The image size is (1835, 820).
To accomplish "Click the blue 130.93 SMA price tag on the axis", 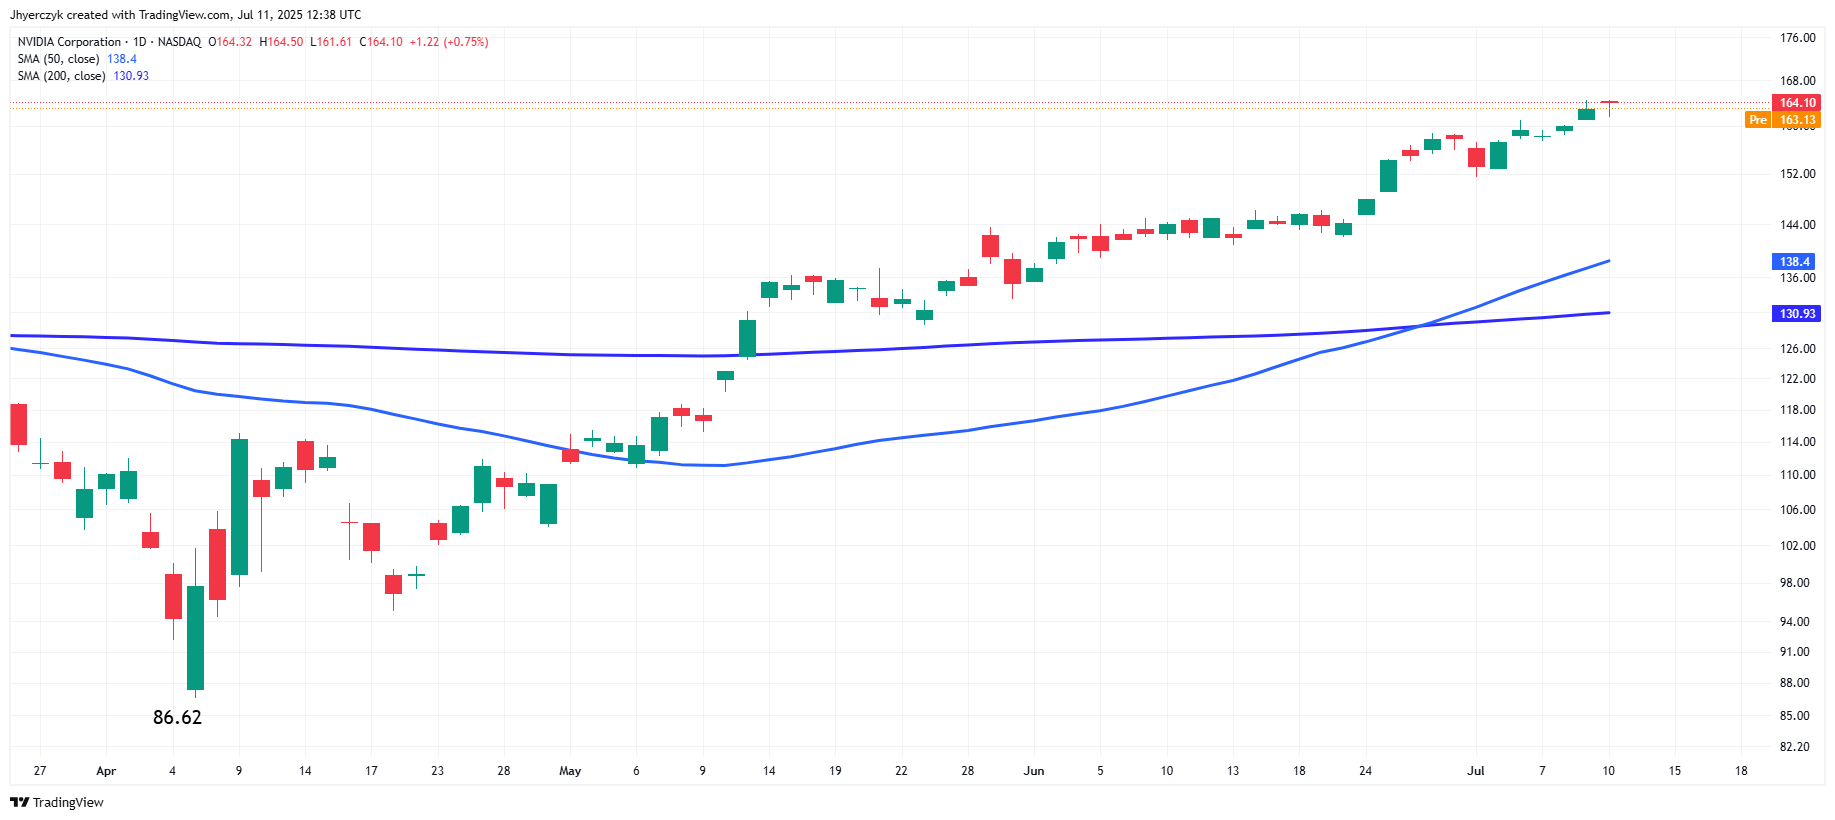I will click(1796, 314).
